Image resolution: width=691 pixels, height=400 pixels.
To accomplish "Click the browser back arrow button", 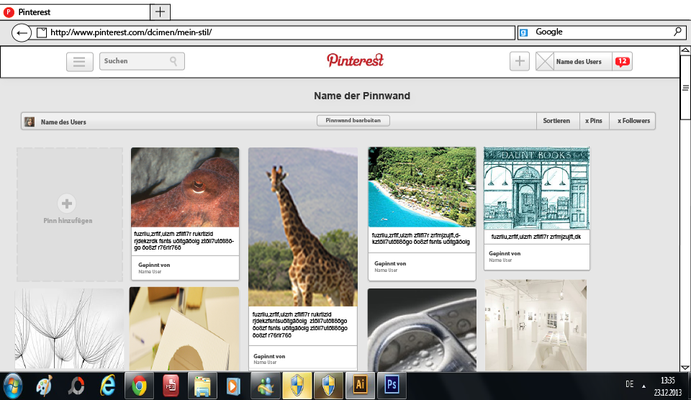I will click(x=21, y=33).
